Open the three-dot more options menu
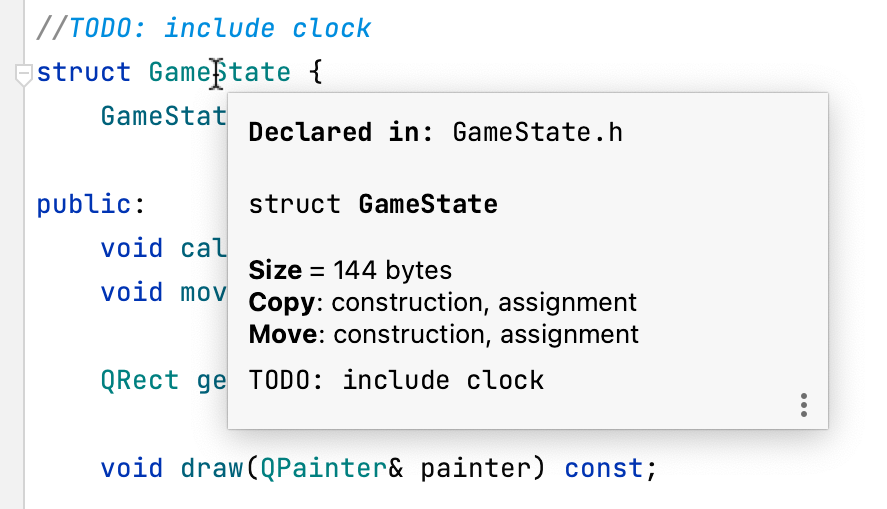The width and height of the screenshot is (887, 509). click(x=804, y=405)
